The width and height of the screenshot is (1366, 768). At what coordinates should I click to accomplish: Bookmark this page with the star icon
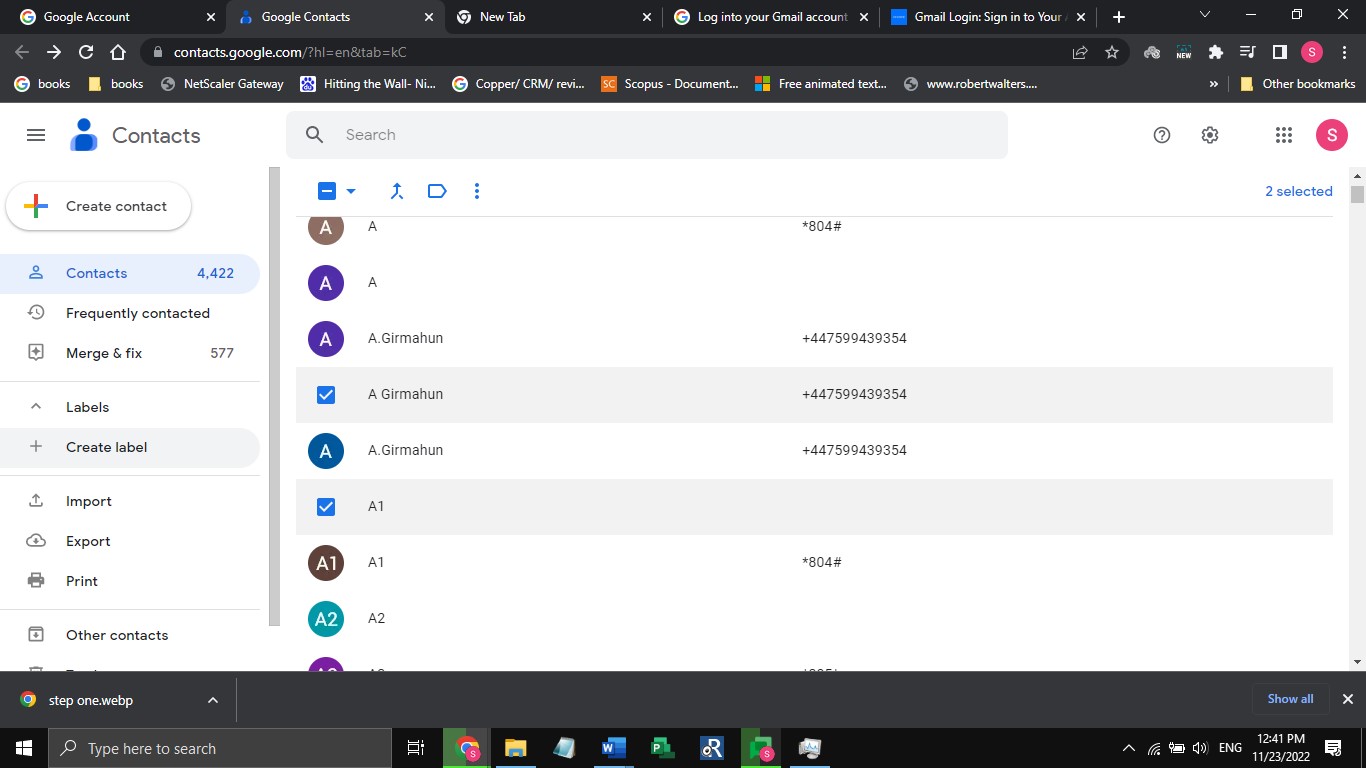pyautogui.click(x=1112, y=52)
